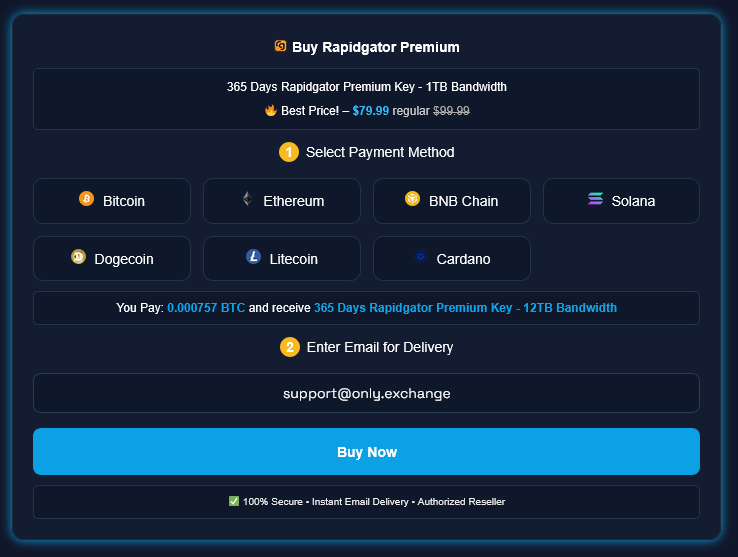738x557 pixels.
Task: Select Litecoin payment option
Action: [282, 258]
